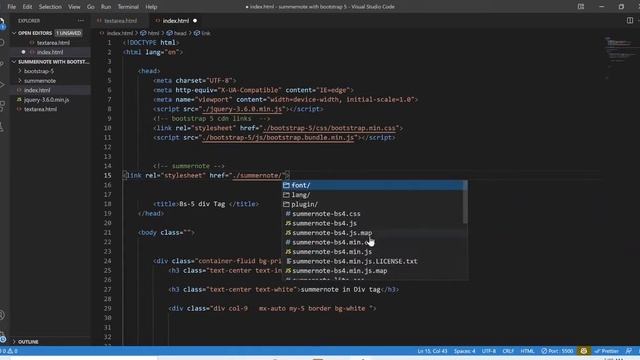Click the jquery-3.6.0.min.js script link path
Viewport: 640px width, 360px height.
[x=242, y=109]
